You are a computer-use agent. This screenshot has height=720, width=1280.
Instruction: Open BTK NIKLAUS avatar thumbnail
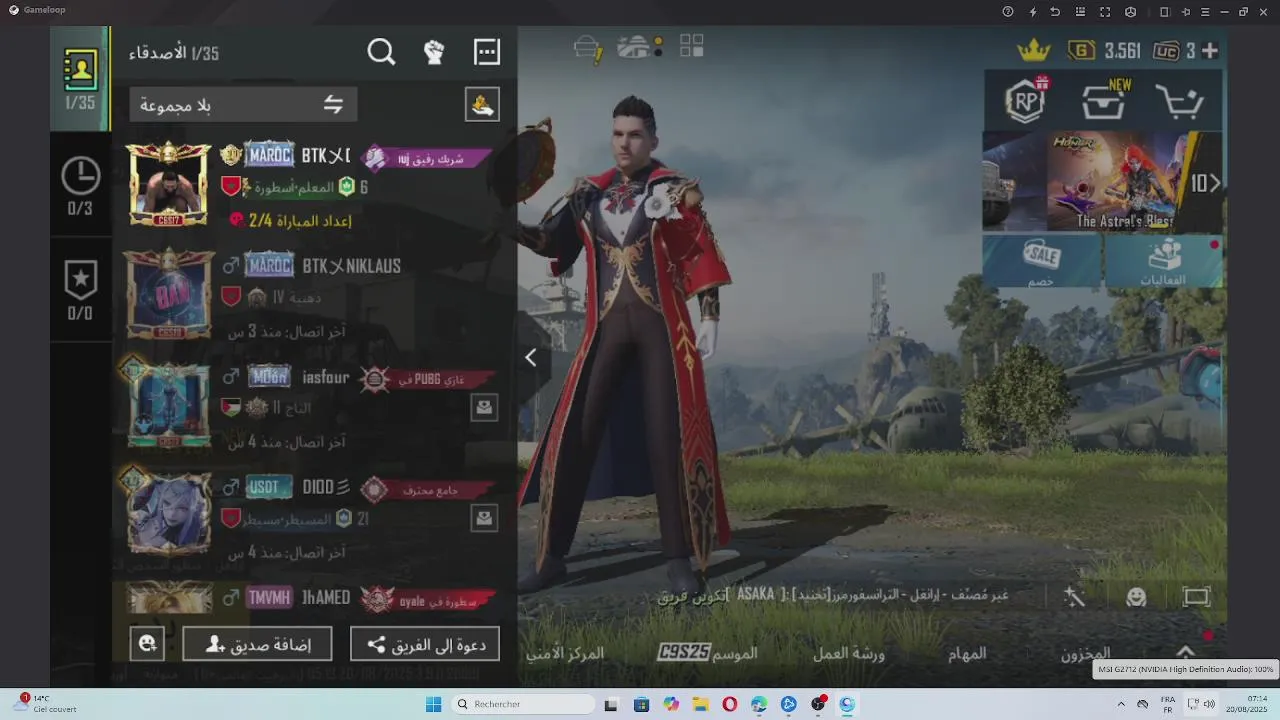(169, 295)
